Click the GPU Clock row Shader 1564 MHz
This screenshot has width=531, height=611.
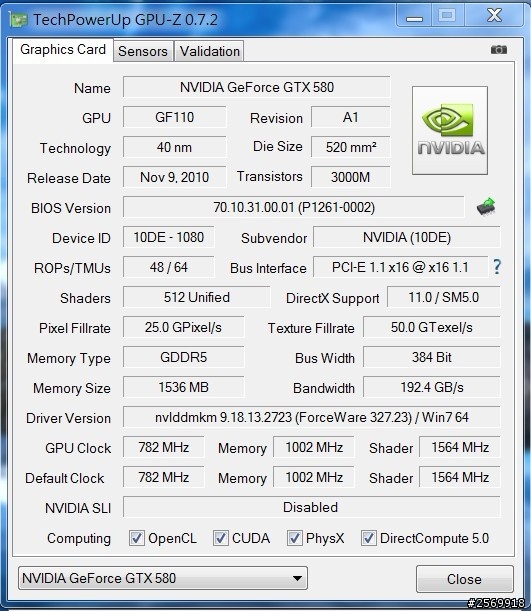pyautogui.click(x=460, y=447)
